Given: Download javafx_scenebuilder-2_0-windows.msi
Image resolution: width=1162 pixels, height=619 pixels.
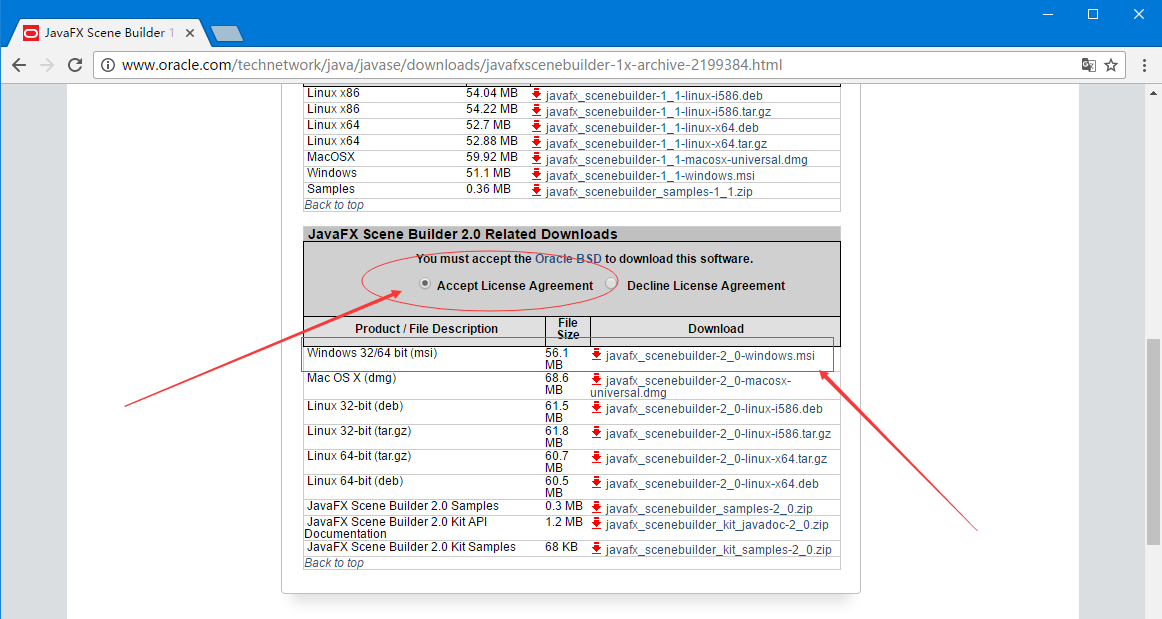Looking at the screenshot, I should click(710, 356).
